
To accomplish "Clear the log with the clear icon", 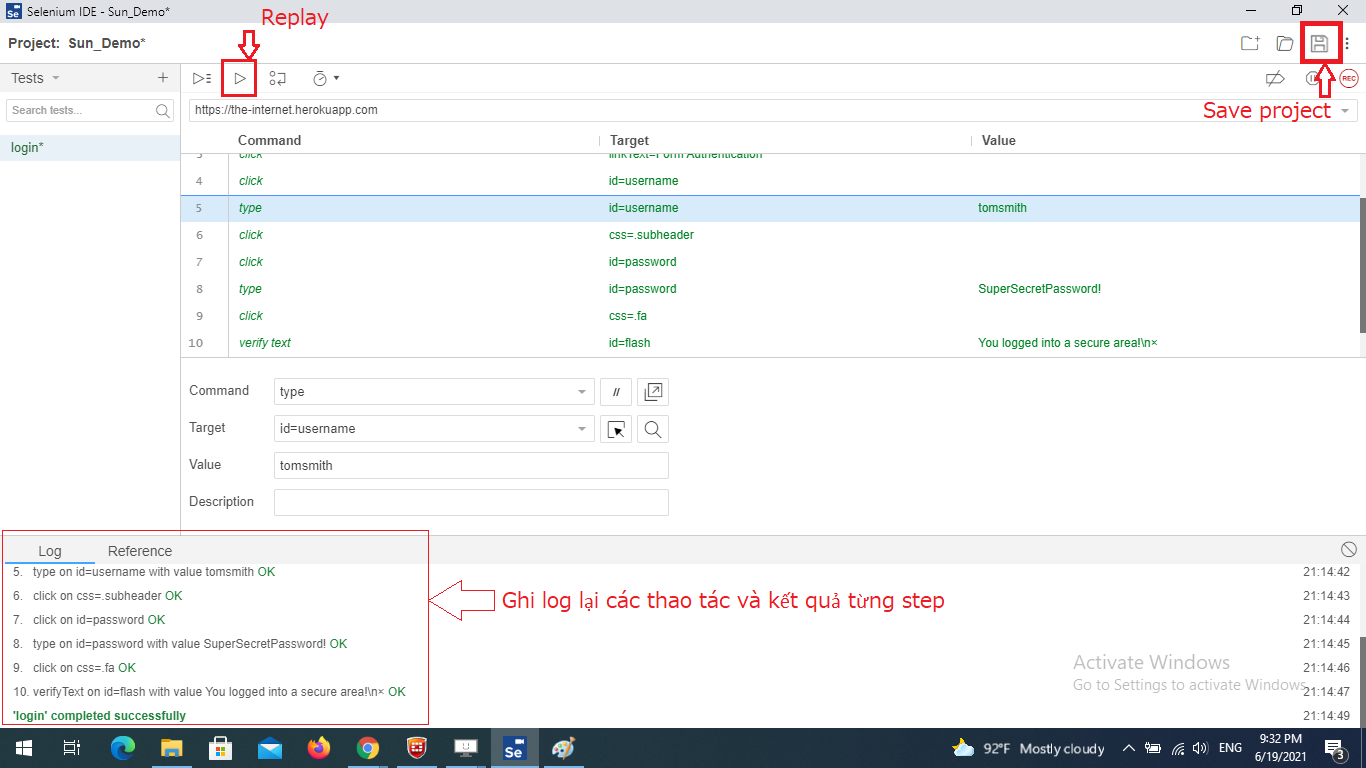I will (x=1349, y=549).
